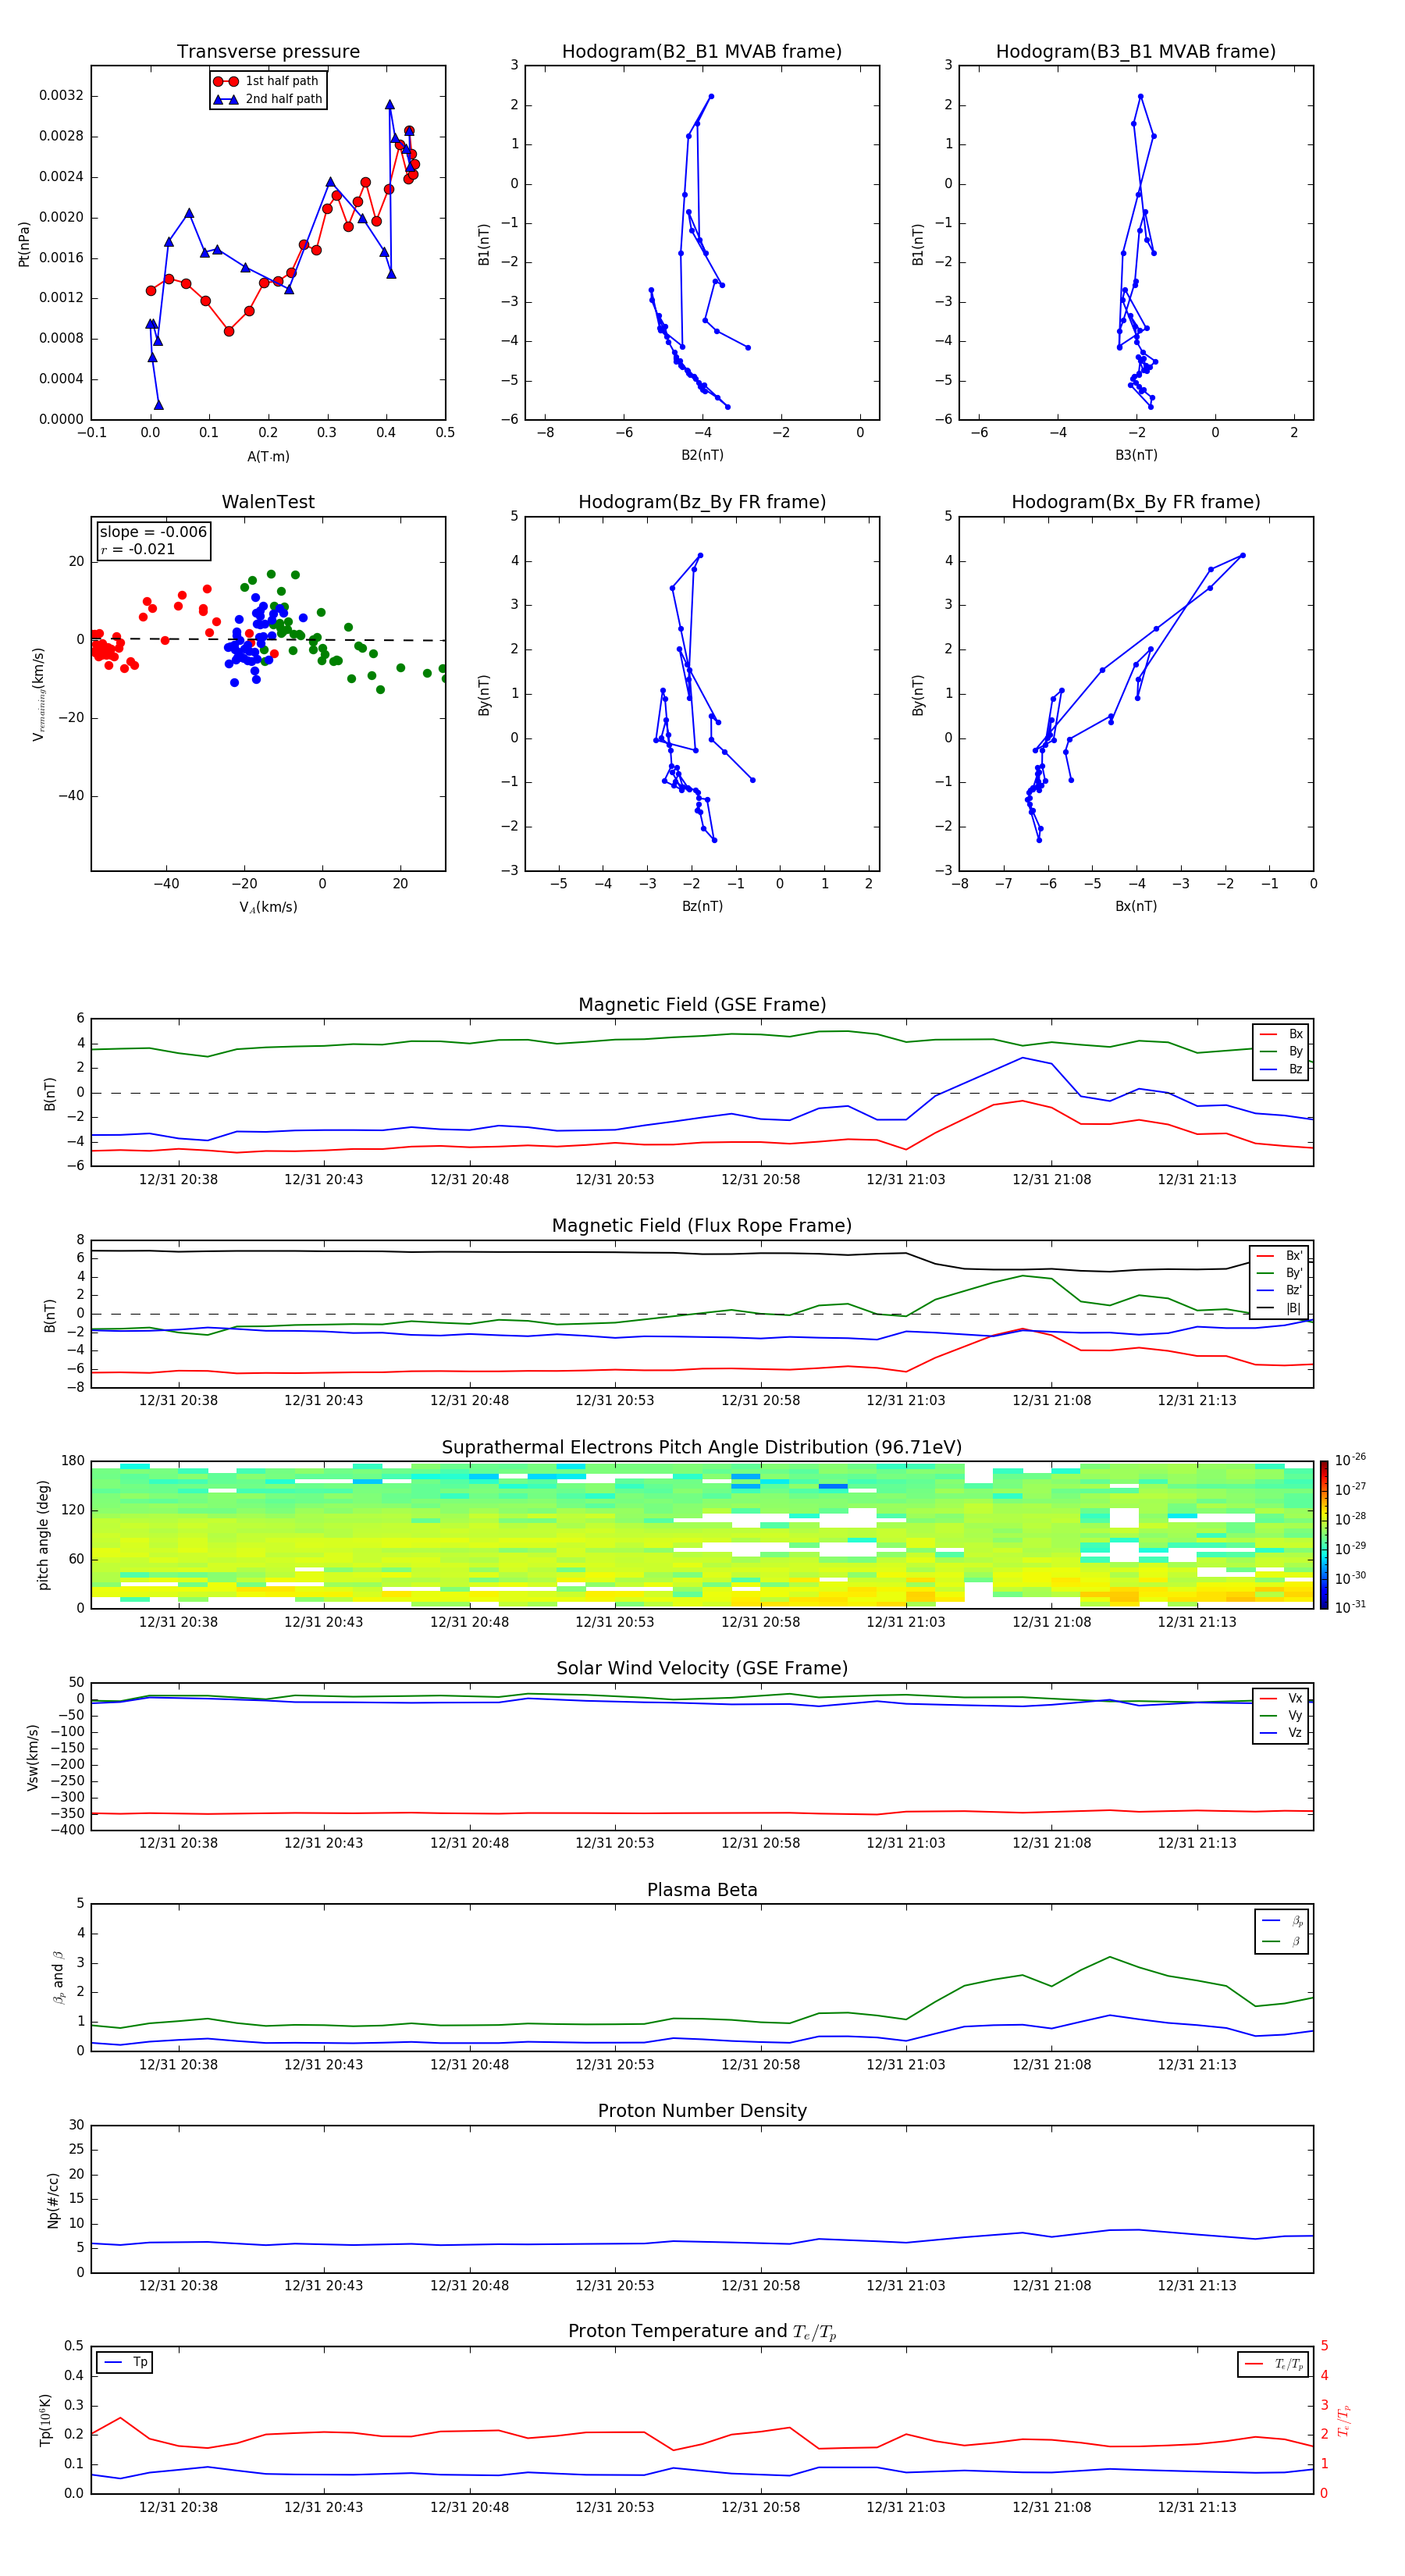Click the Bx entry in GSE field legend

coord(1281,1034)
